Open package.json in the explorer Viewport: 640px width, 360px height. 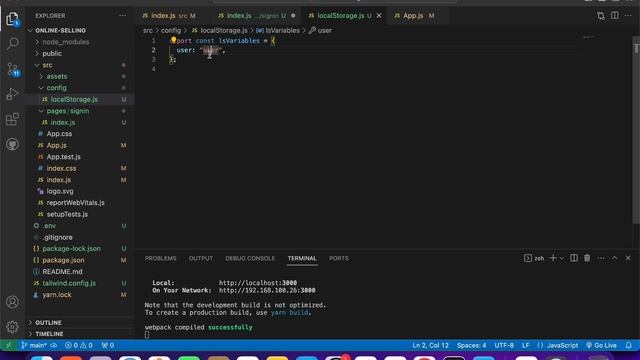(x=63, y=260)
